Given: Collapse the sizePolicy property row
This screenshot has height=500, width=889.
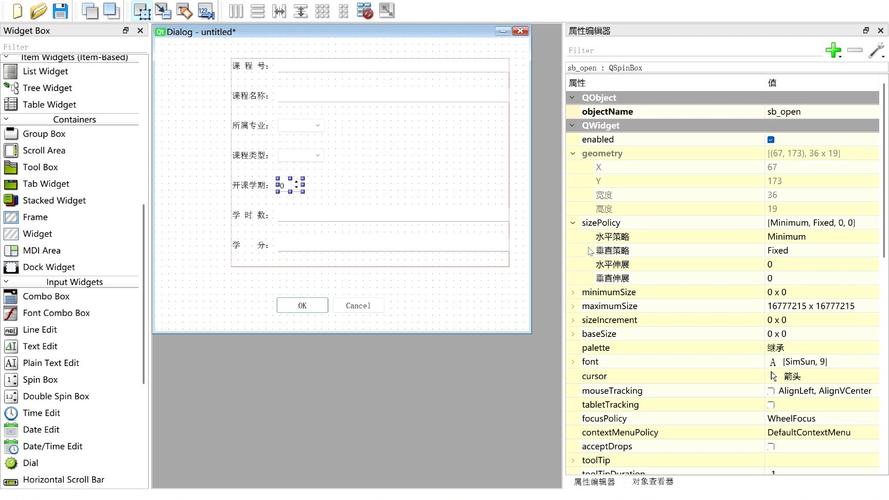Looking at the screenshot, I should tap(573, 223).
